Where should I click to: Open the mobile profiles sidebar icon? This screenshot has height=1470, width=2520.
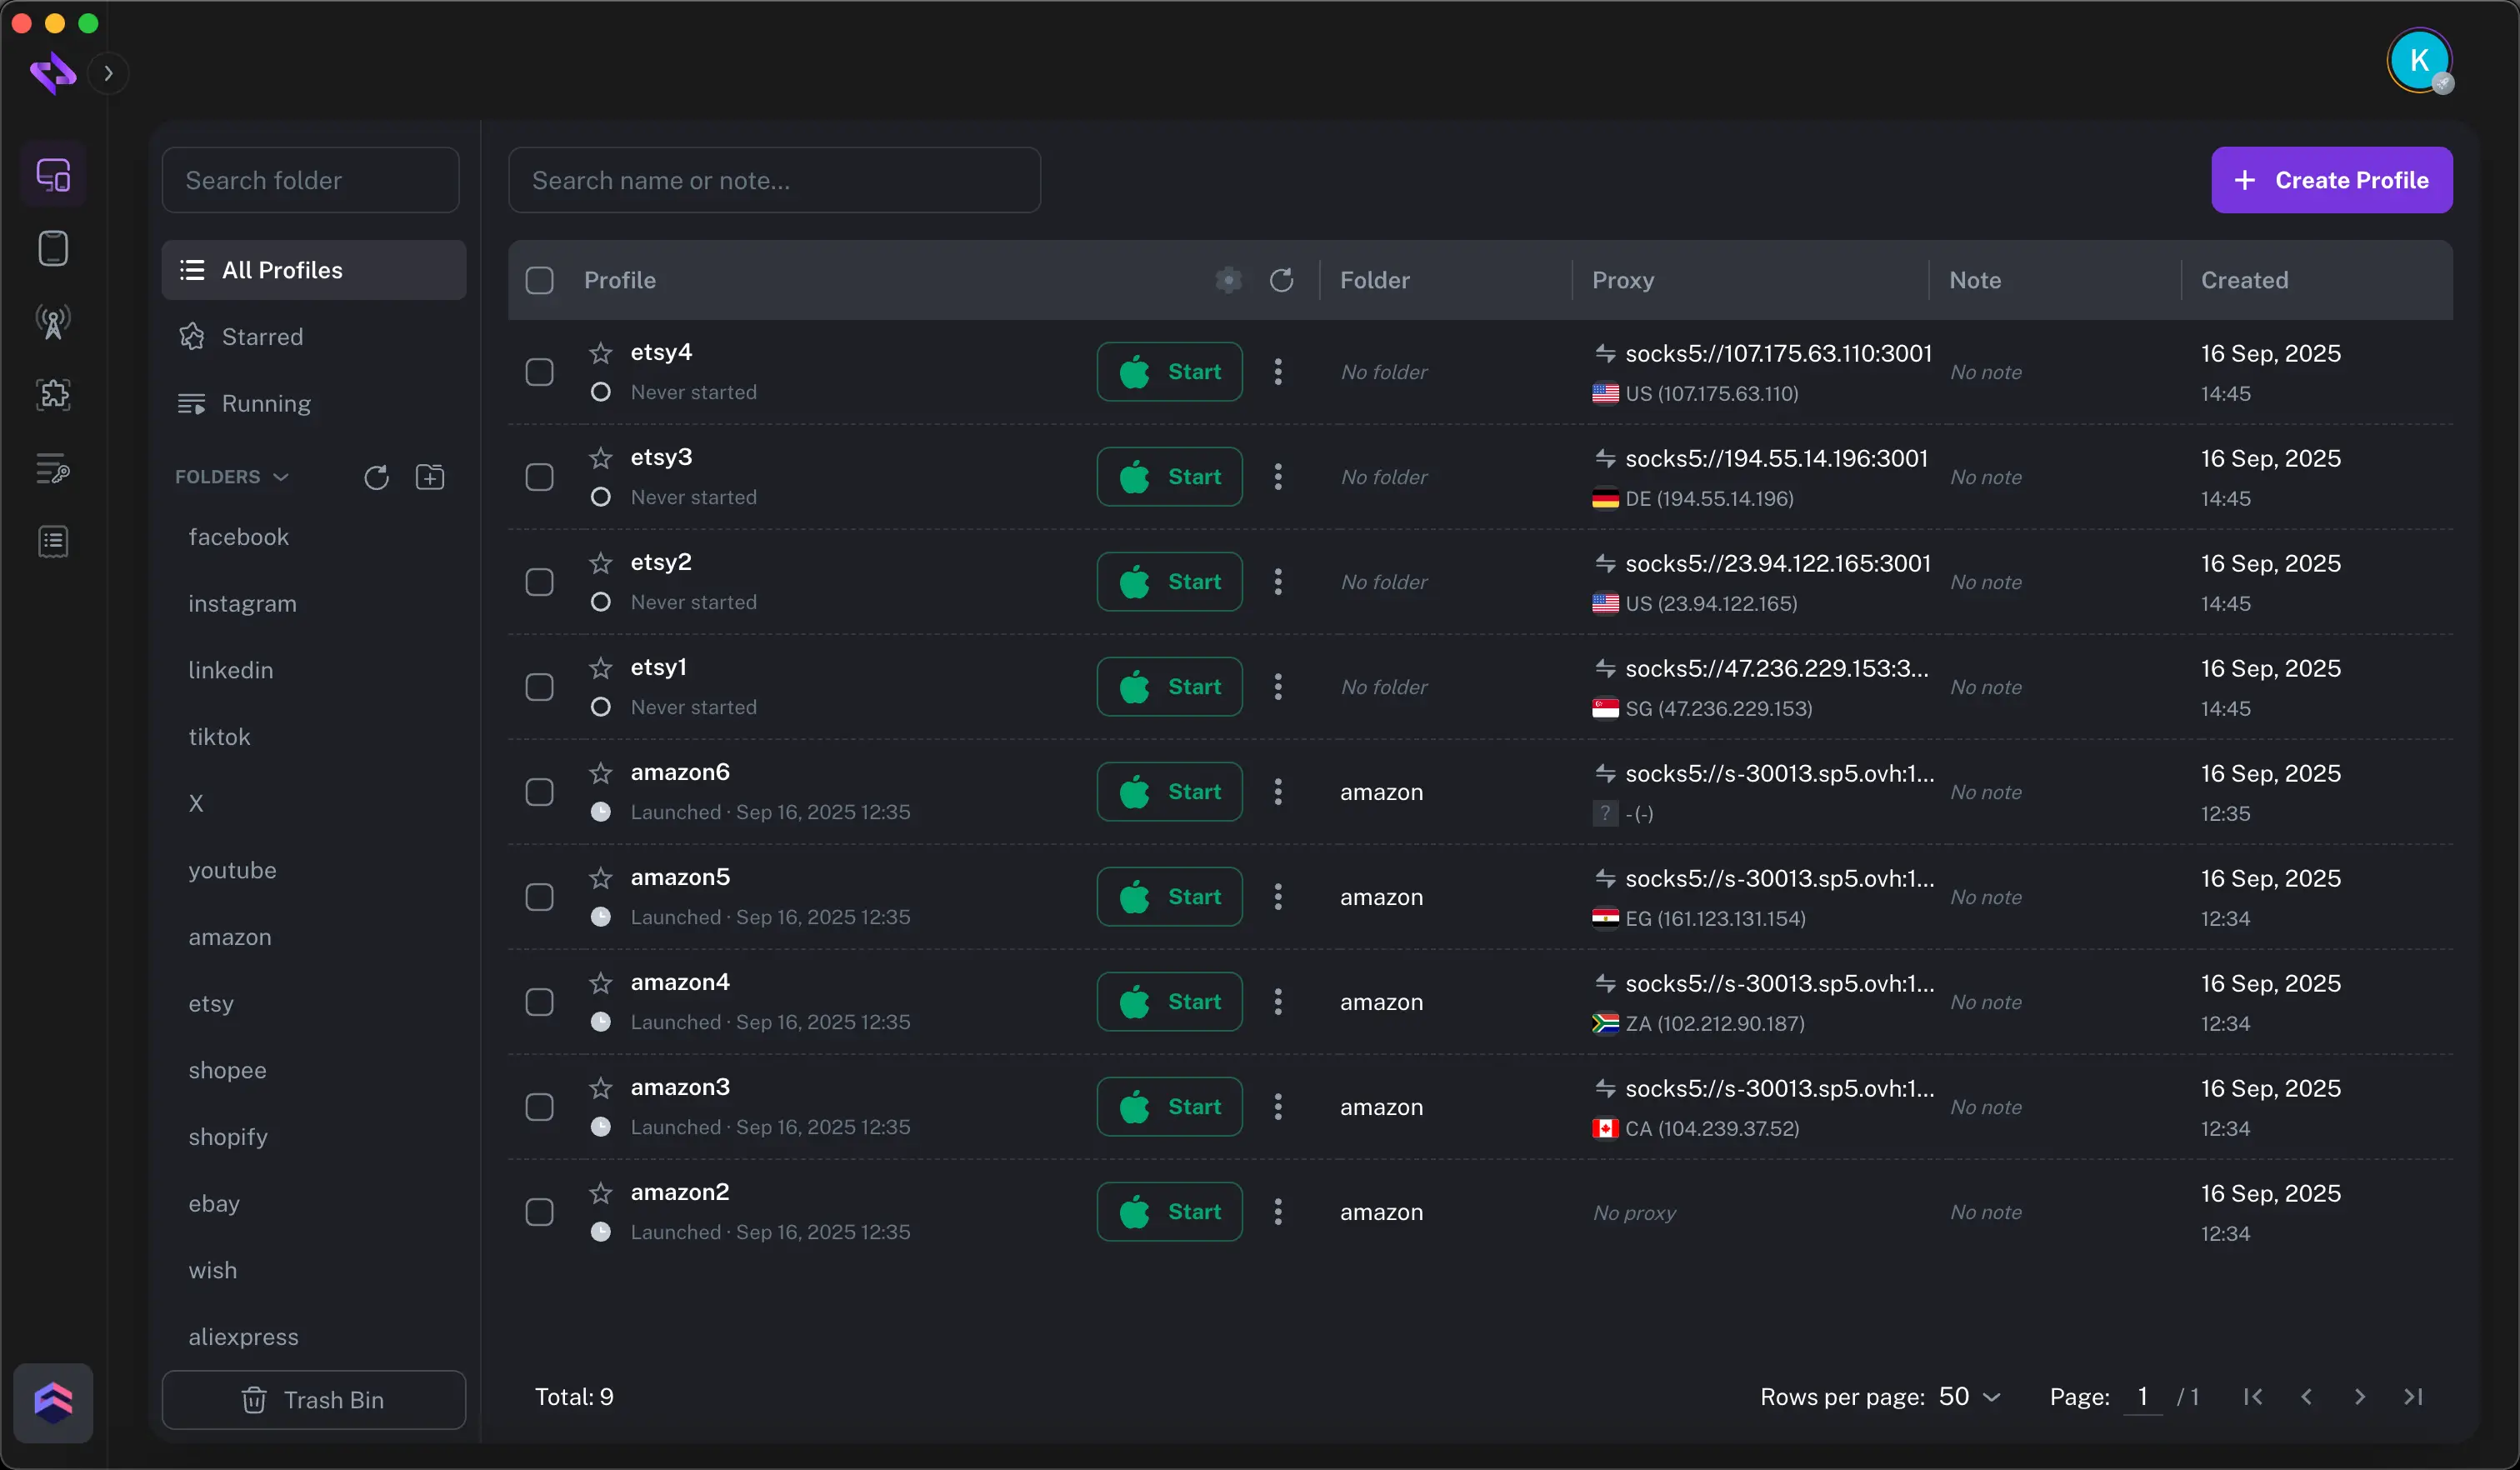coord(53,248)
